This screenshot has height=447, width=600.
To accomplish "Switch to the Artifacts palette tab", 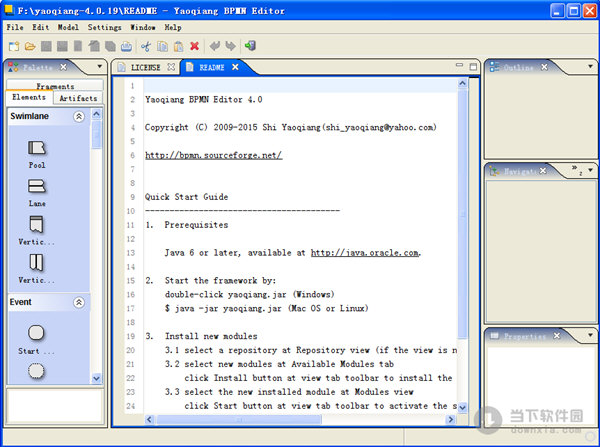I will 78,98.
